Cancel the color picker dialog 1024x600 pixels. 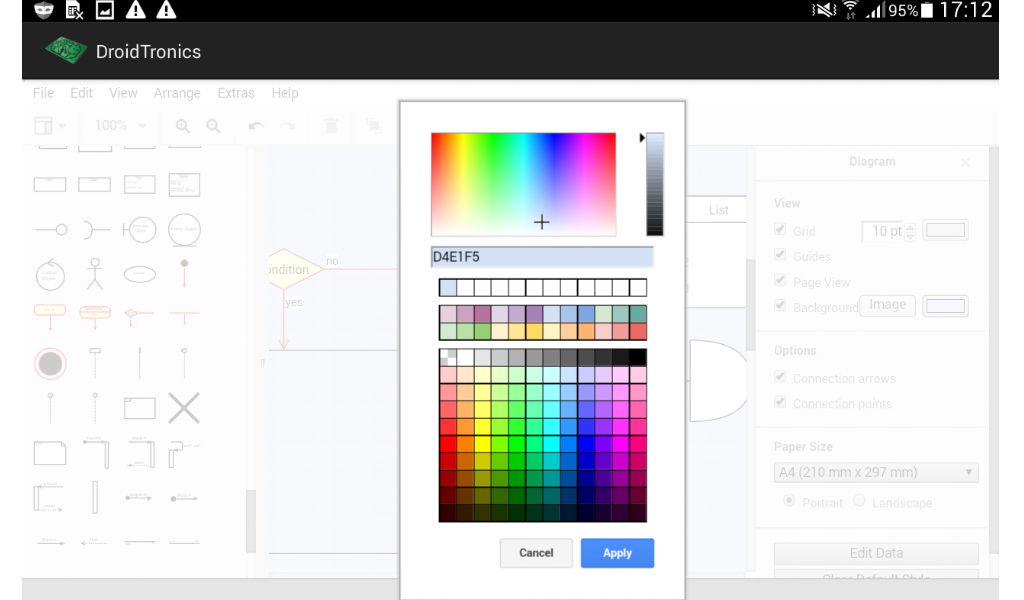pos(536,552)
